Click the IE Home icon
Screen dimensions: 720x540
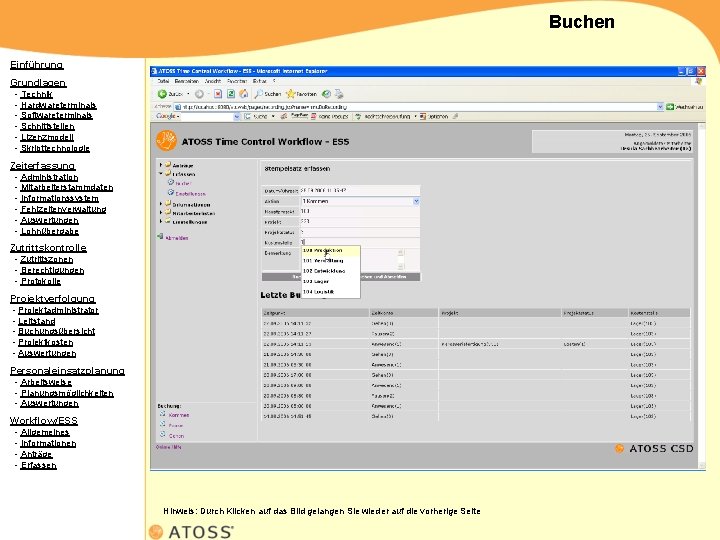click(x=243, y=94)
